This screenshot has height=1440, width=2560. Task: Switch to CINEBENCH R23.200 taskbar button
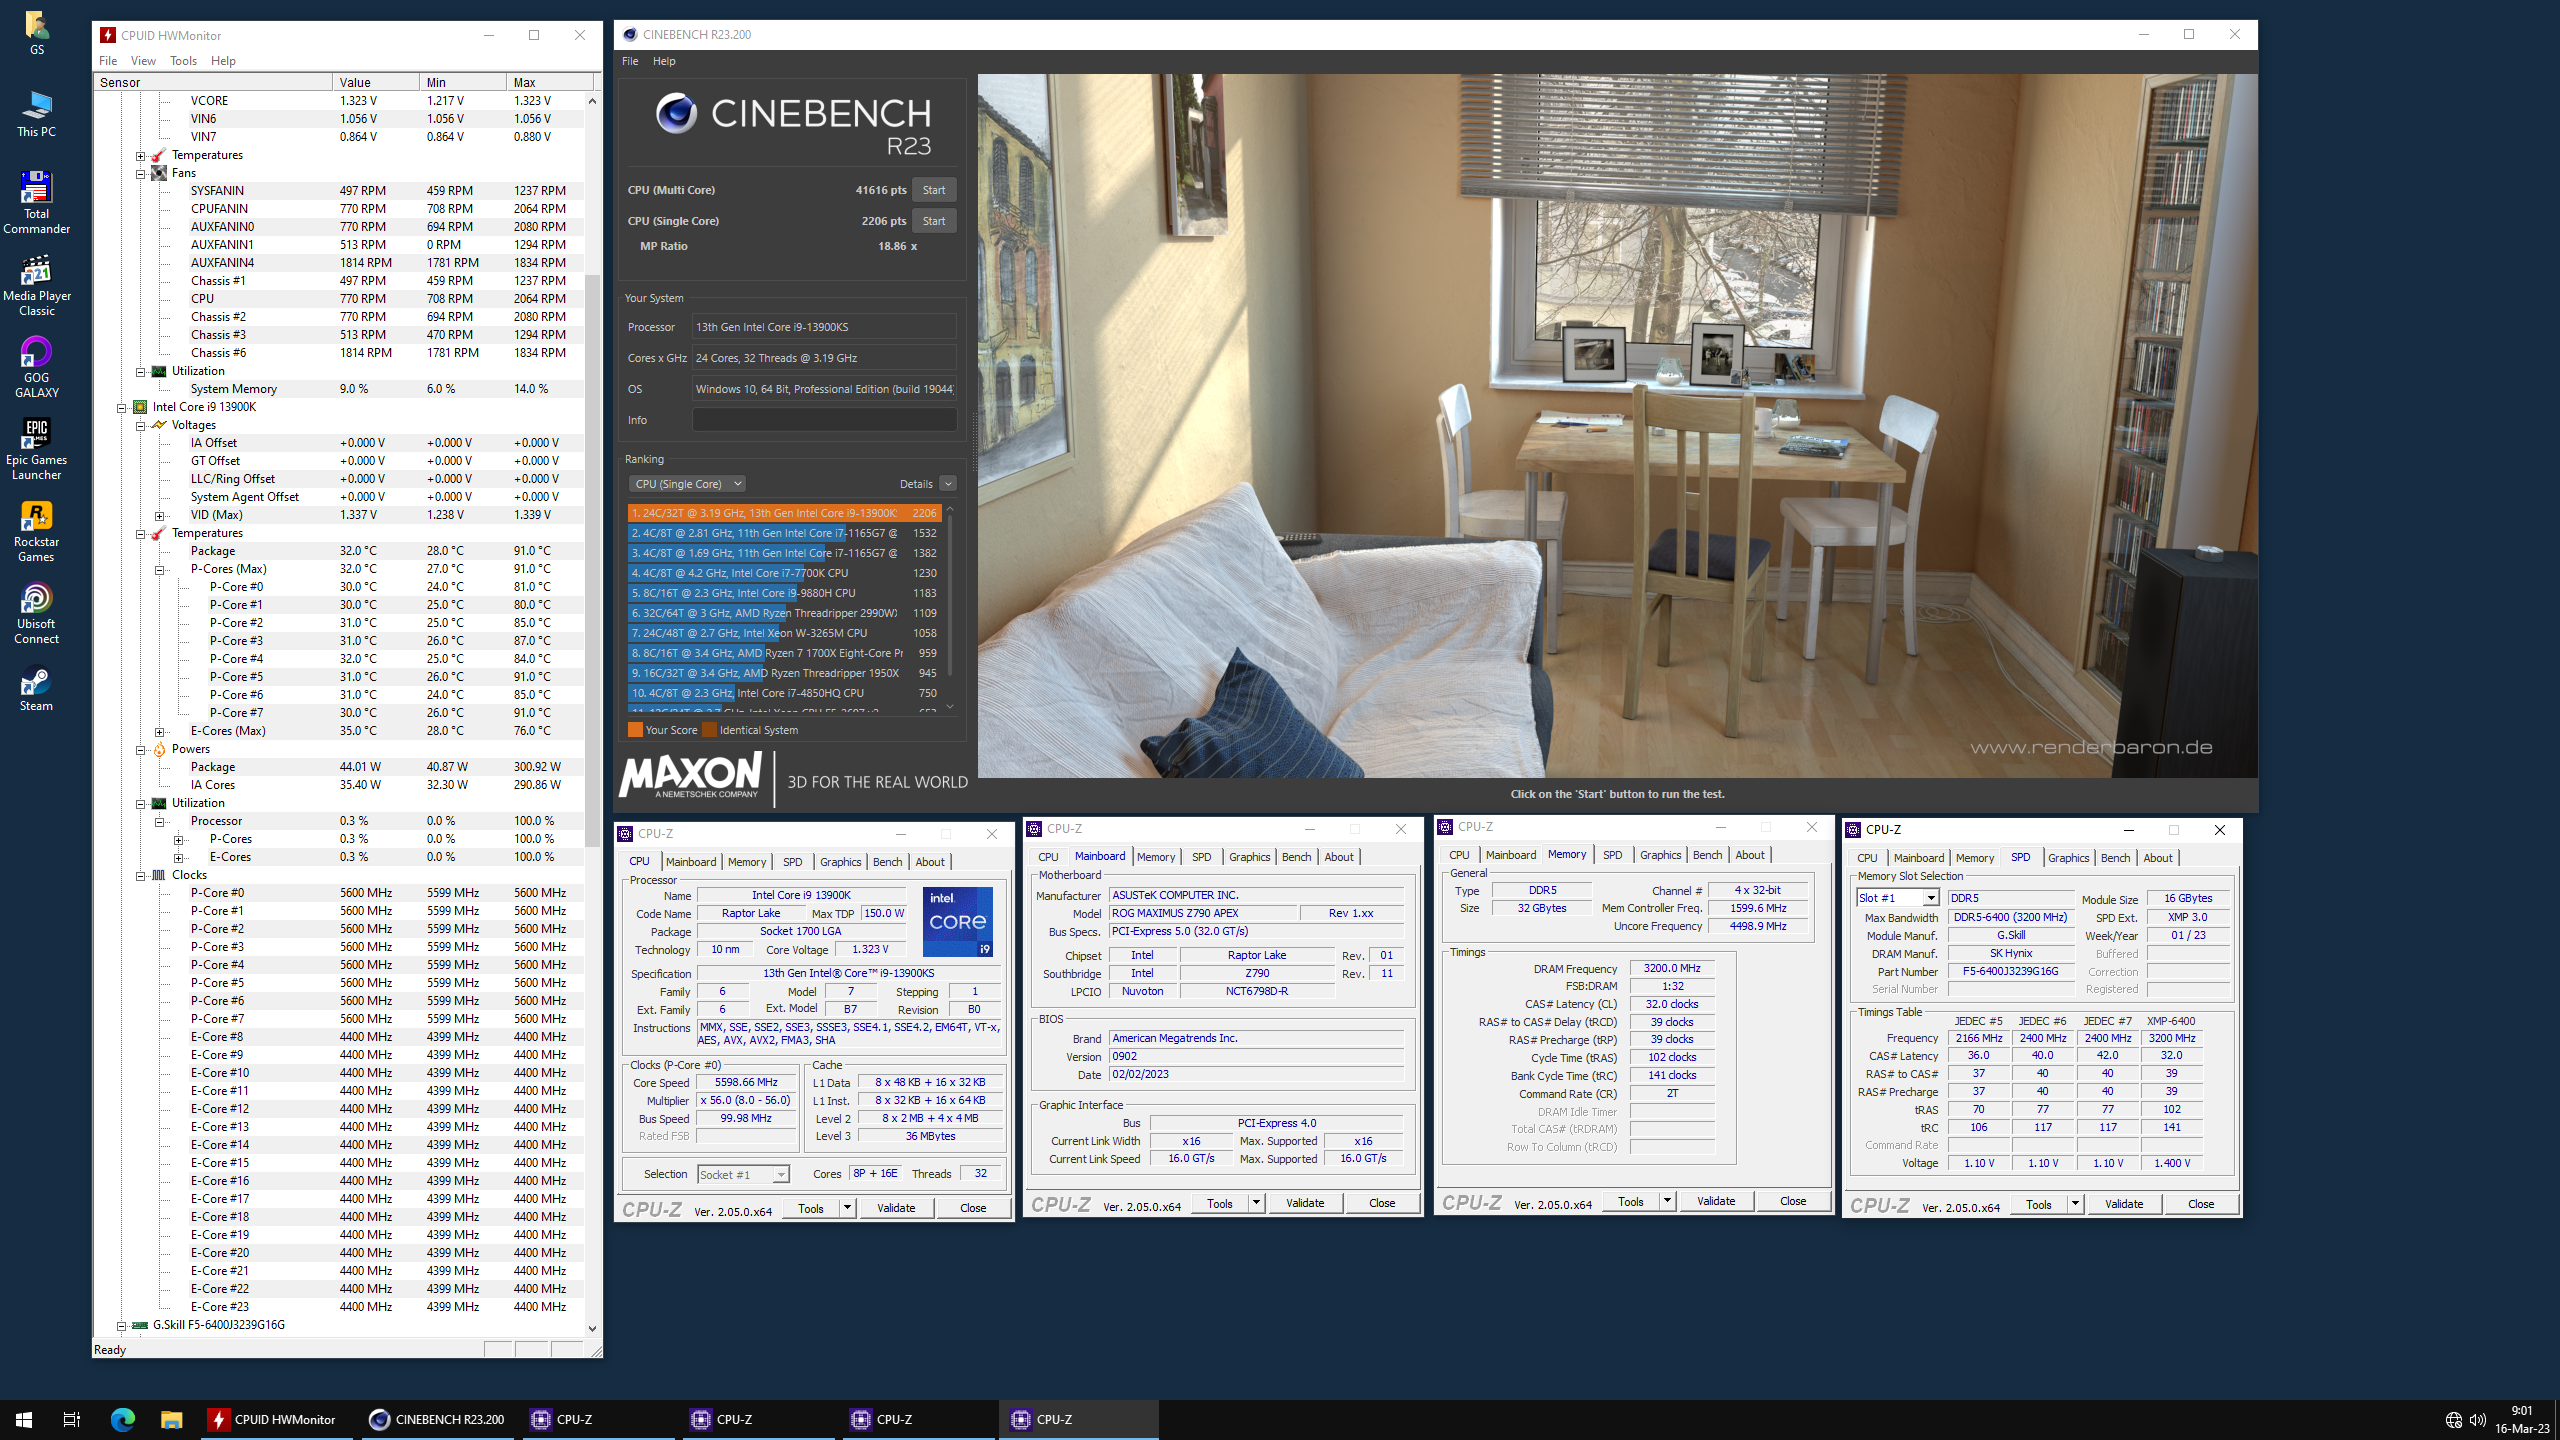(x=436, y=1419)
